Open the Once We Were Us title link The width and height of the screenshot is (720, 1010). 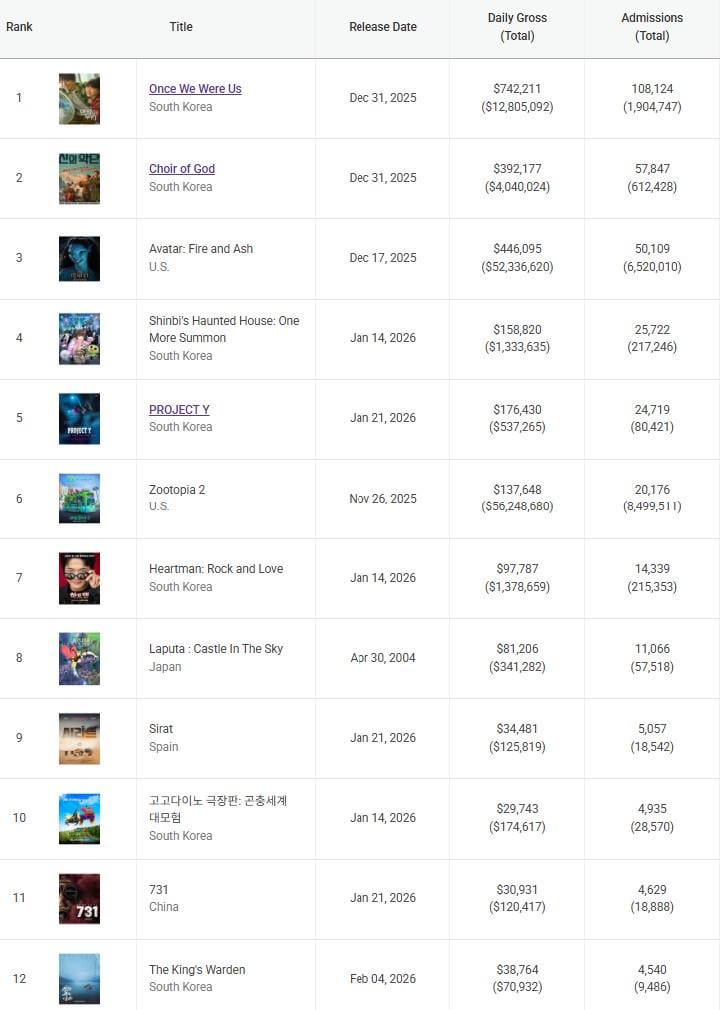(195, 89)
